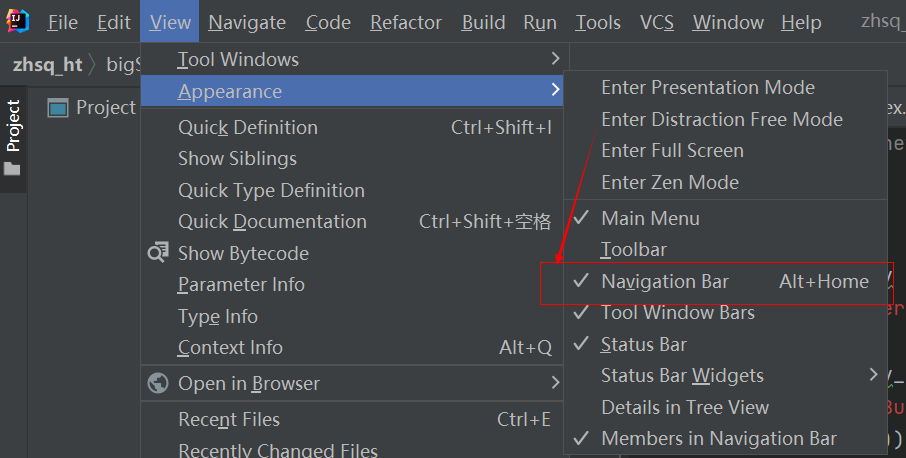Open the Refactor menu
This screenshot has height=458, width=906.
[x=405, y=22]
